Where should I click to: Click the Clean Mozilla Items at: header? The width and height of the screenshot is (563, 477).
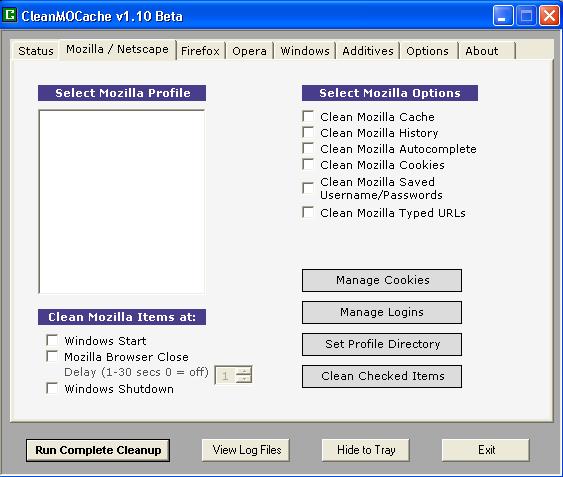pos(122,317)
